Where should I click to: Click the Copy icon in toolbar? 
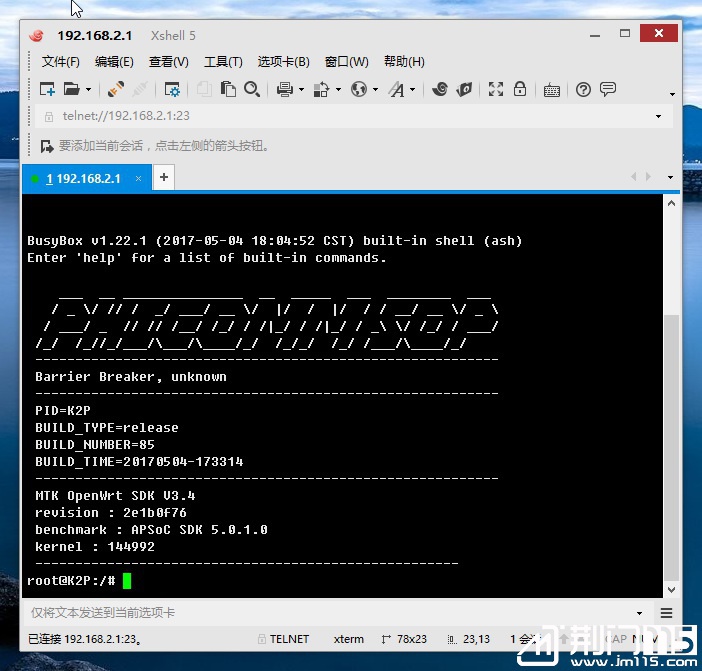pyautogui.click(x=204, y=89)
